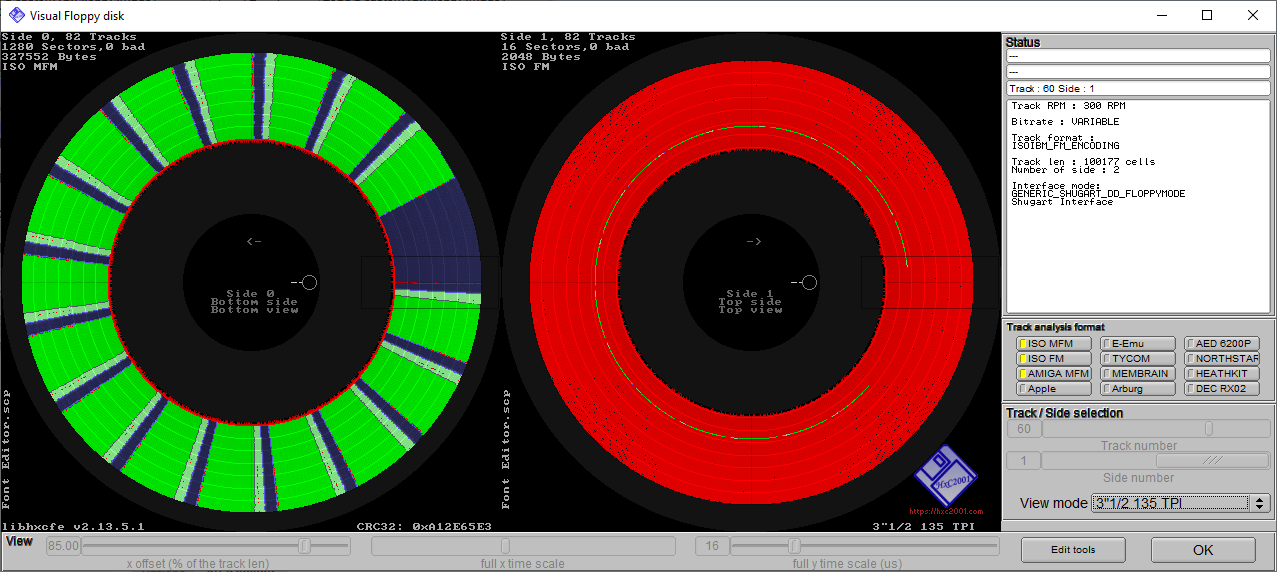Click the 'Track : 60 Side : 1' status field
The height and width of the screenshot is (572, 1277).
[1138, 89]
